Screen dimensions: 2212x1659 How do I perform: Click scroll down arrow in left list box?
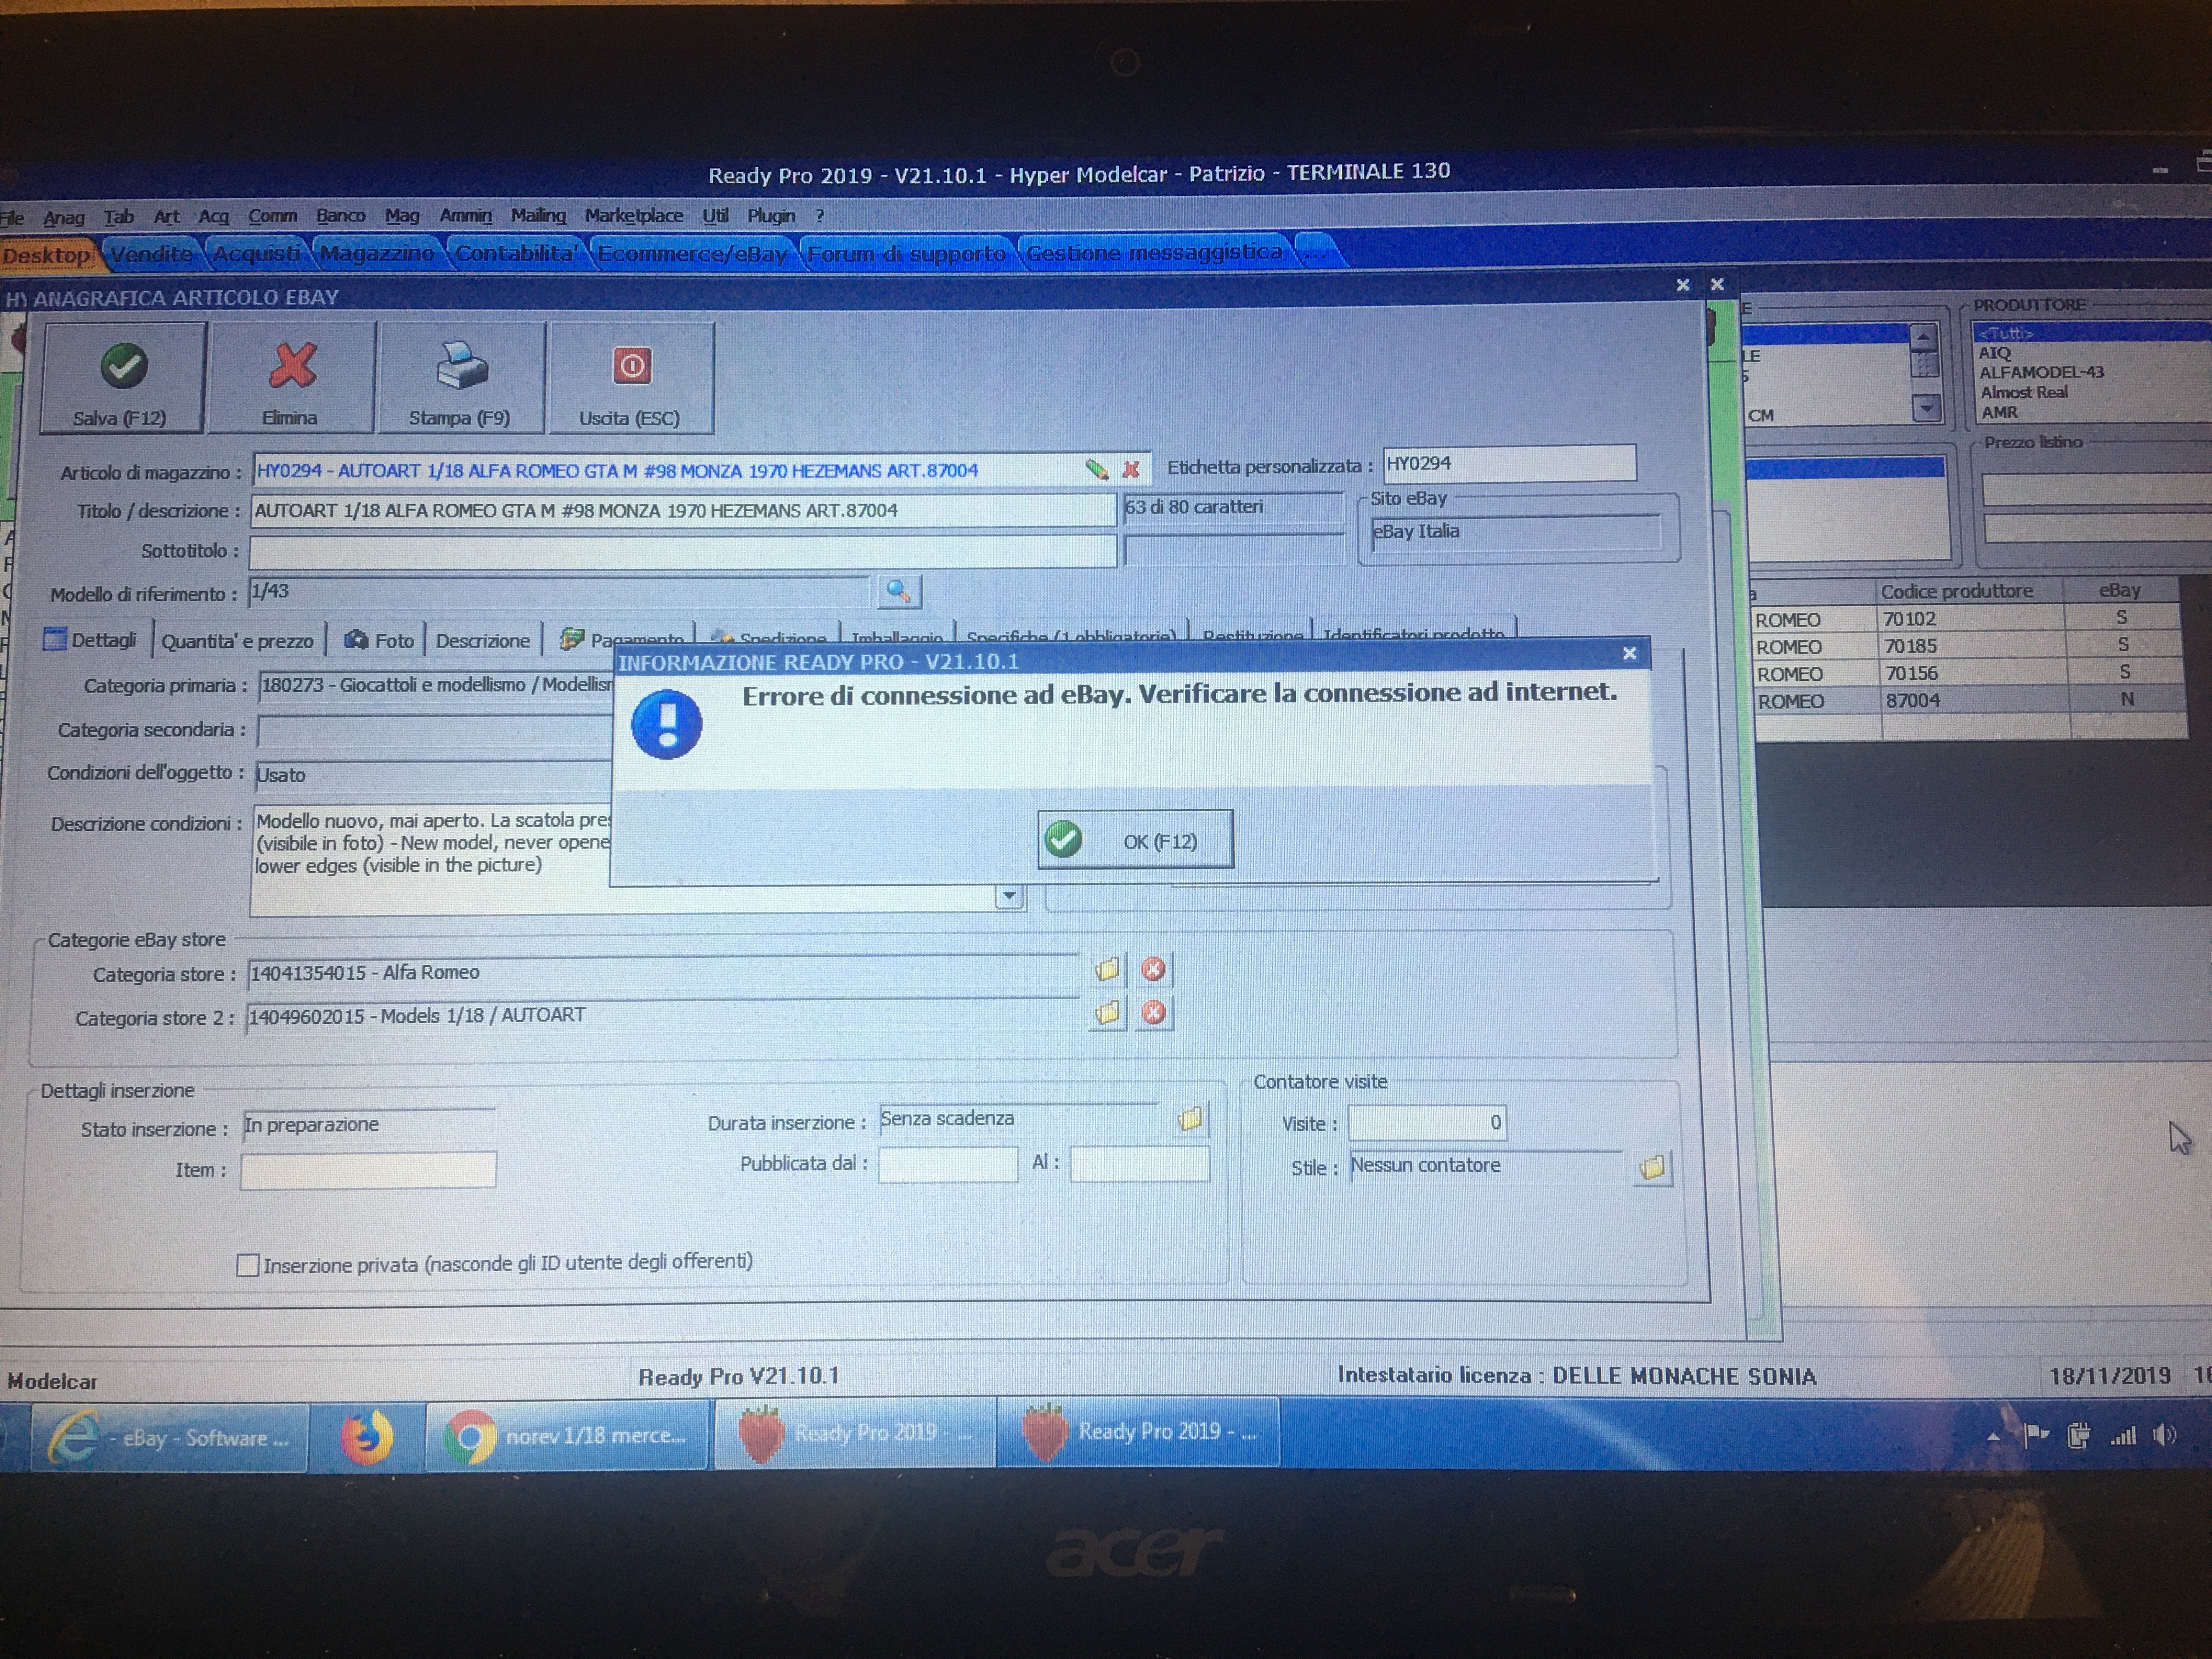[x=1926, y=407]
